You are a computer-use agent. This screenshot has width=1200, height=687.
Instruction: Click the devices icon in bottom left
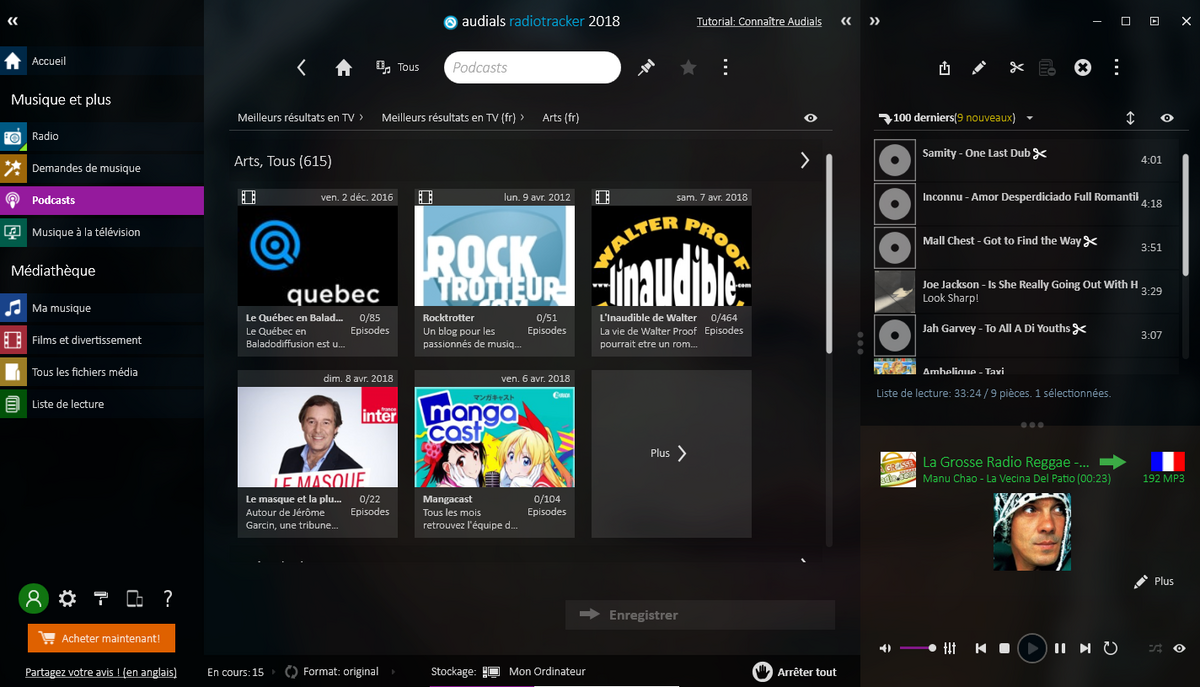click(x=134, y=599)
